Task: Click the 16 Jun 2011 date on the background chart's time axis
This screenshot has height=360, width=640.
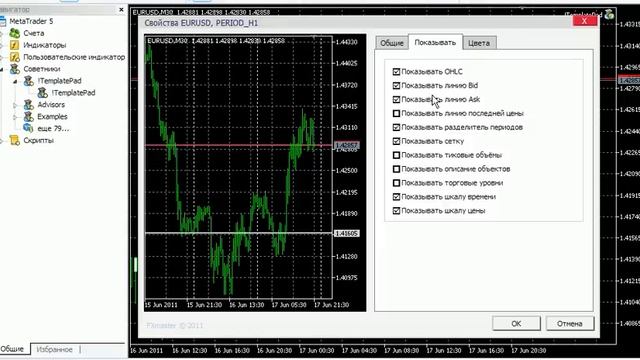Action: pyautogui.click(x=146, y=350)
